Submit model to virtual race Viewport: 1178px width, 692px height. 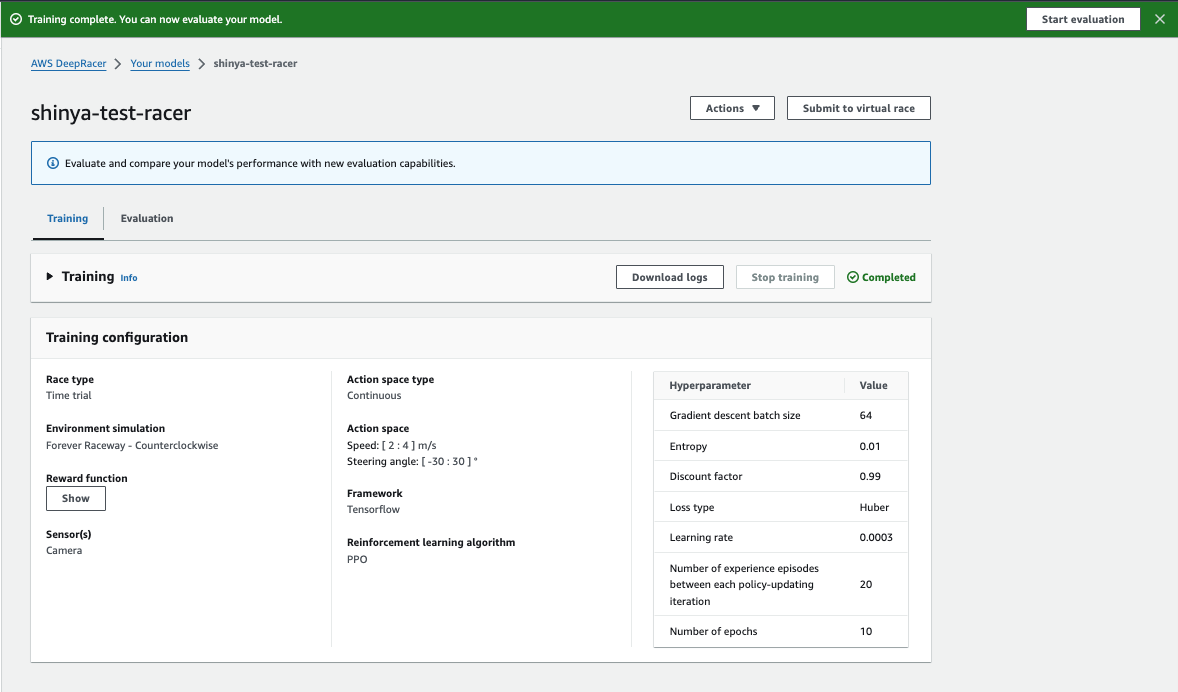(x=859, y=108)
